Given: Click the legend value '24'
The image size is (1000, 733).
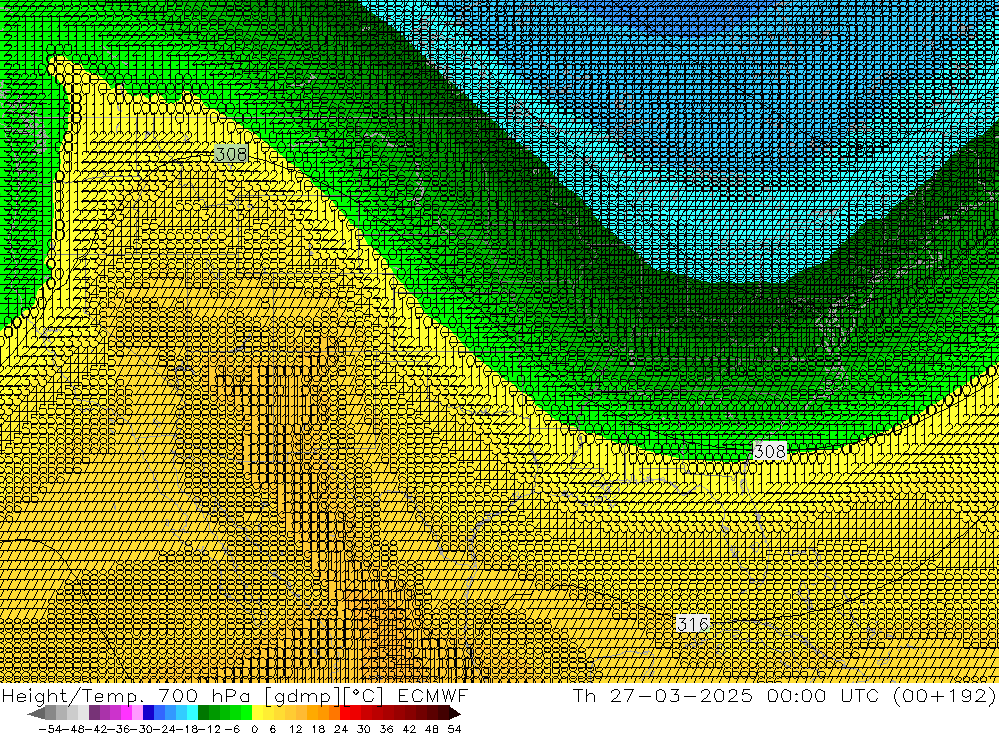Looking at the screenshot, I should pos(341,729).
